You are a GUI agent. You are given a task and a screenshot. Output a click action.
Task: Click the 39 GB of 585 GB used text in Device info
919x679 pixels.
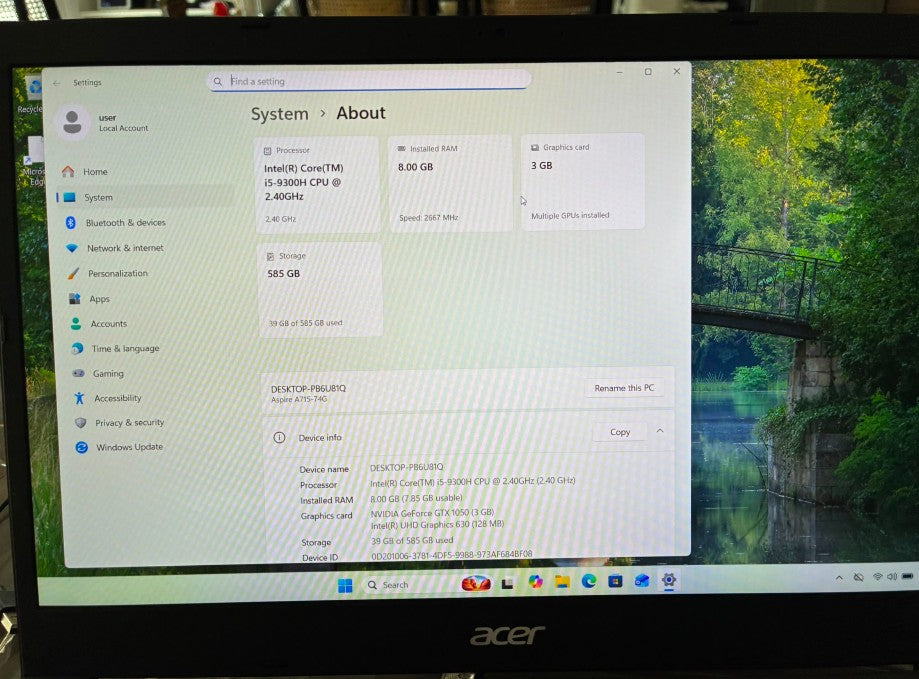click(x=412, y=540)
